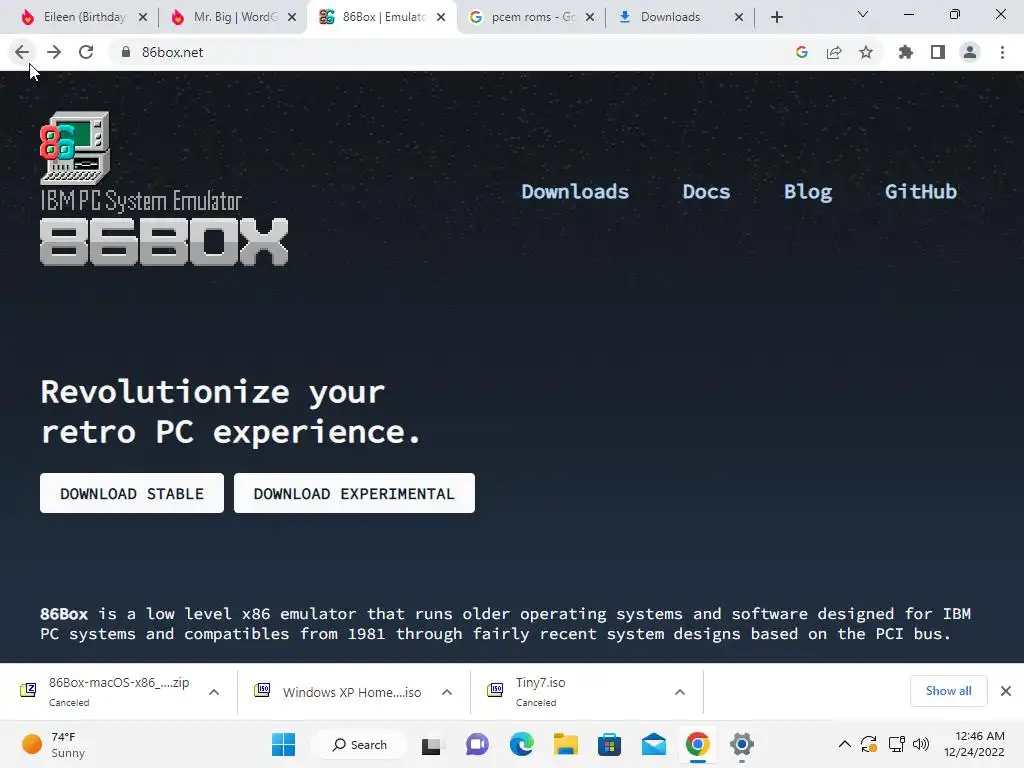The width and height of the screenshot is (1024, 768).
Task: Click the DOWNLOAD STABLE button
Action: [x=132, y=493]
